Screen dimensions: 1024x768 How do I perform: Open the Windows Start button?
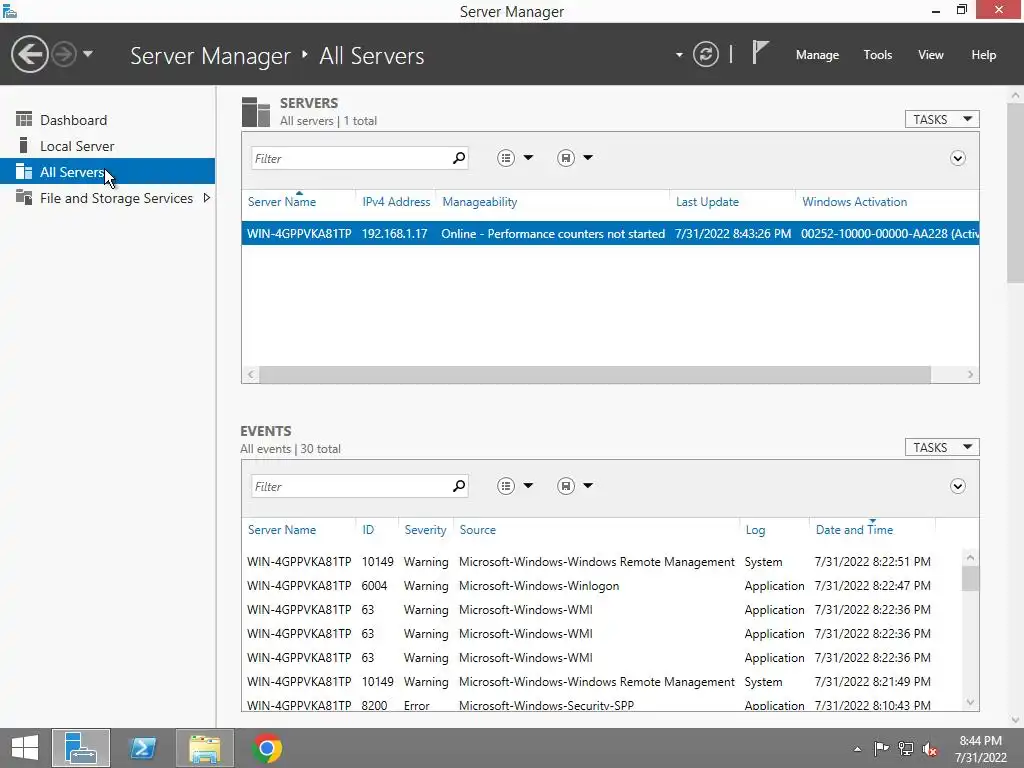(25, 748)
